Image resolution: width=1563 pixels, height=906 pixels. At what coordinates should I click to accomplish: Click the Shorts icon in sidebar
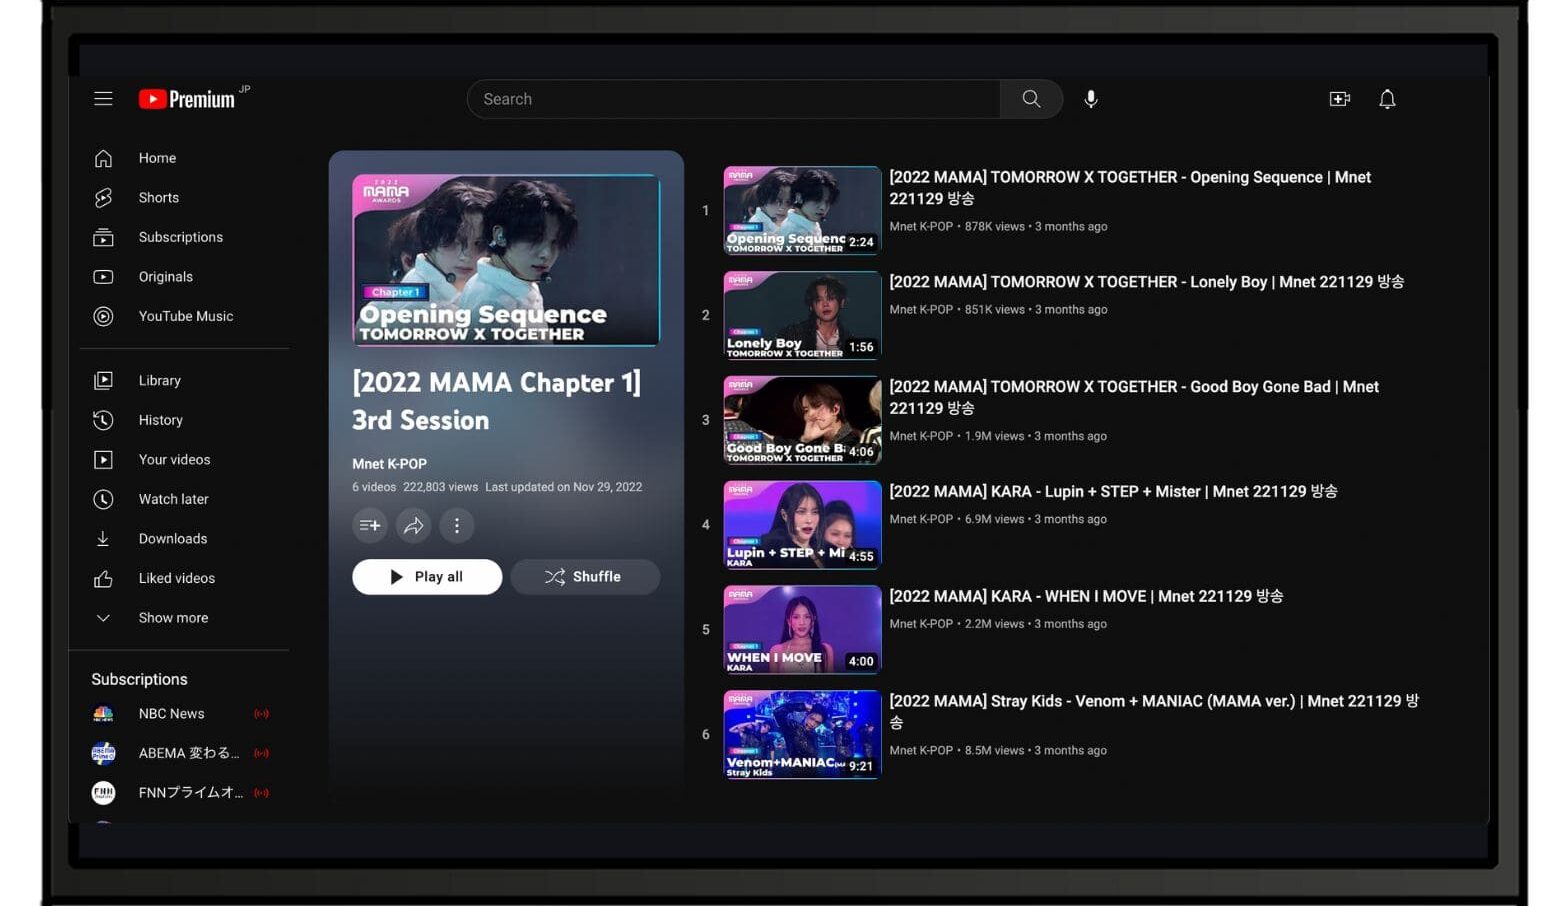[103, 198]
